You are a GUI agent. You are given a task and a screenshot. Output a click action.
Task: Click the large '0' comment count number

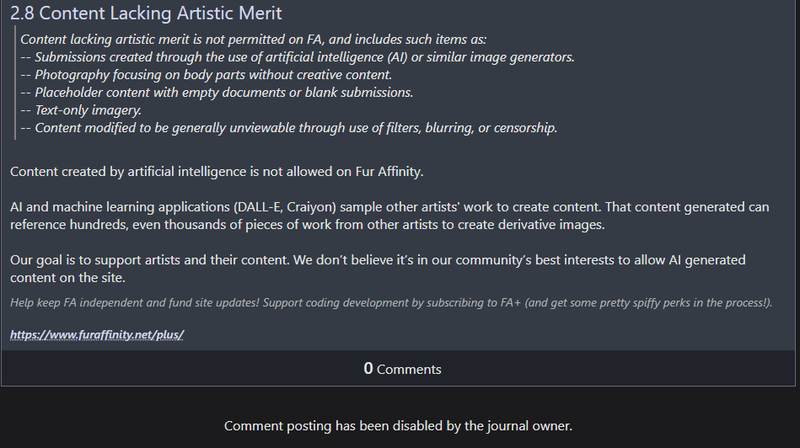pyautogui.click(x=368, y=368)
